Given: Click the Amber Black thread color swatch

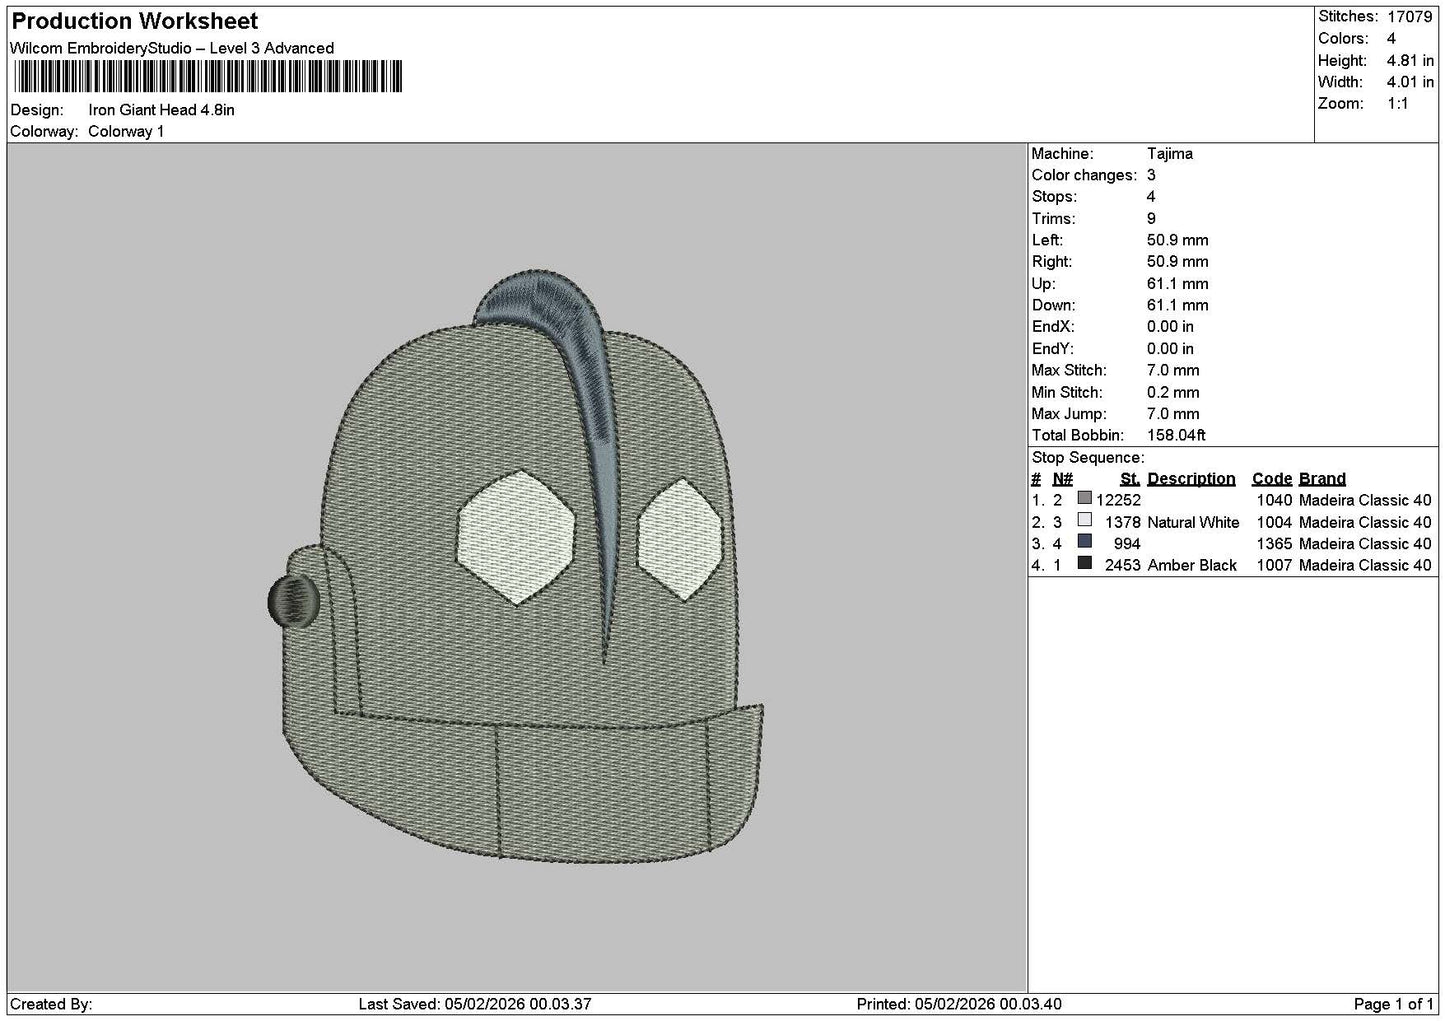Looking at the screenshot, I should [1084, 564].
